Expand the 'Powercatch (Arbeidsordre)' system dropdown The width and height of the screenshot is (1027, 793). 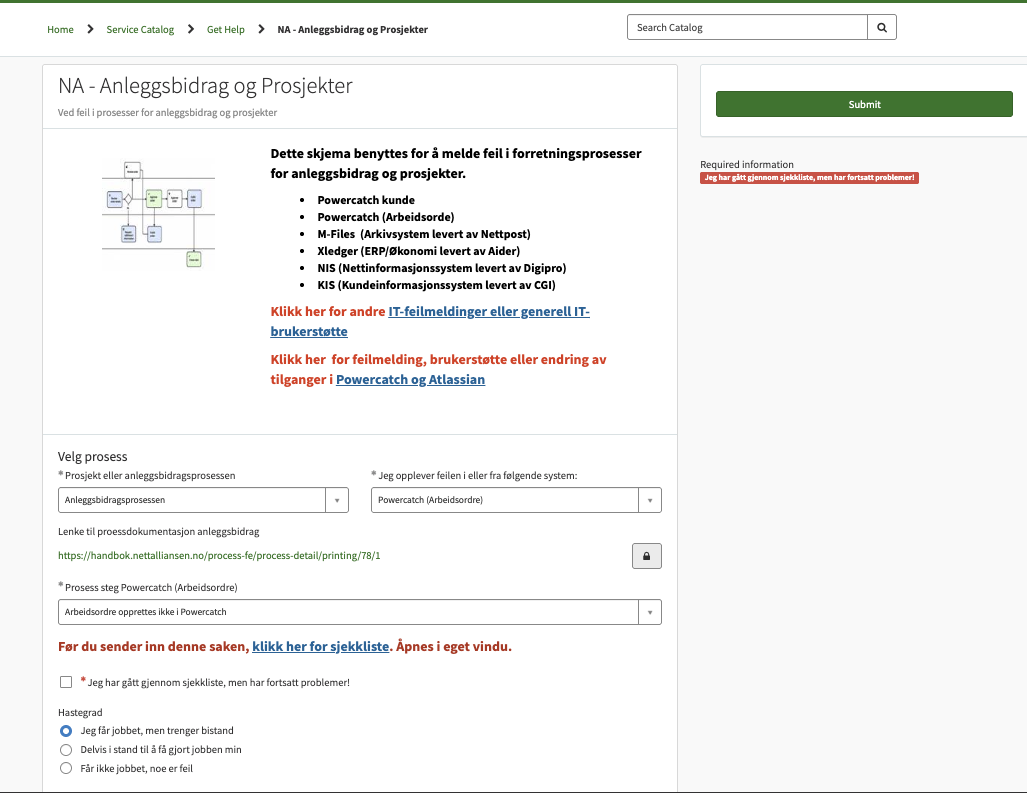516,500
